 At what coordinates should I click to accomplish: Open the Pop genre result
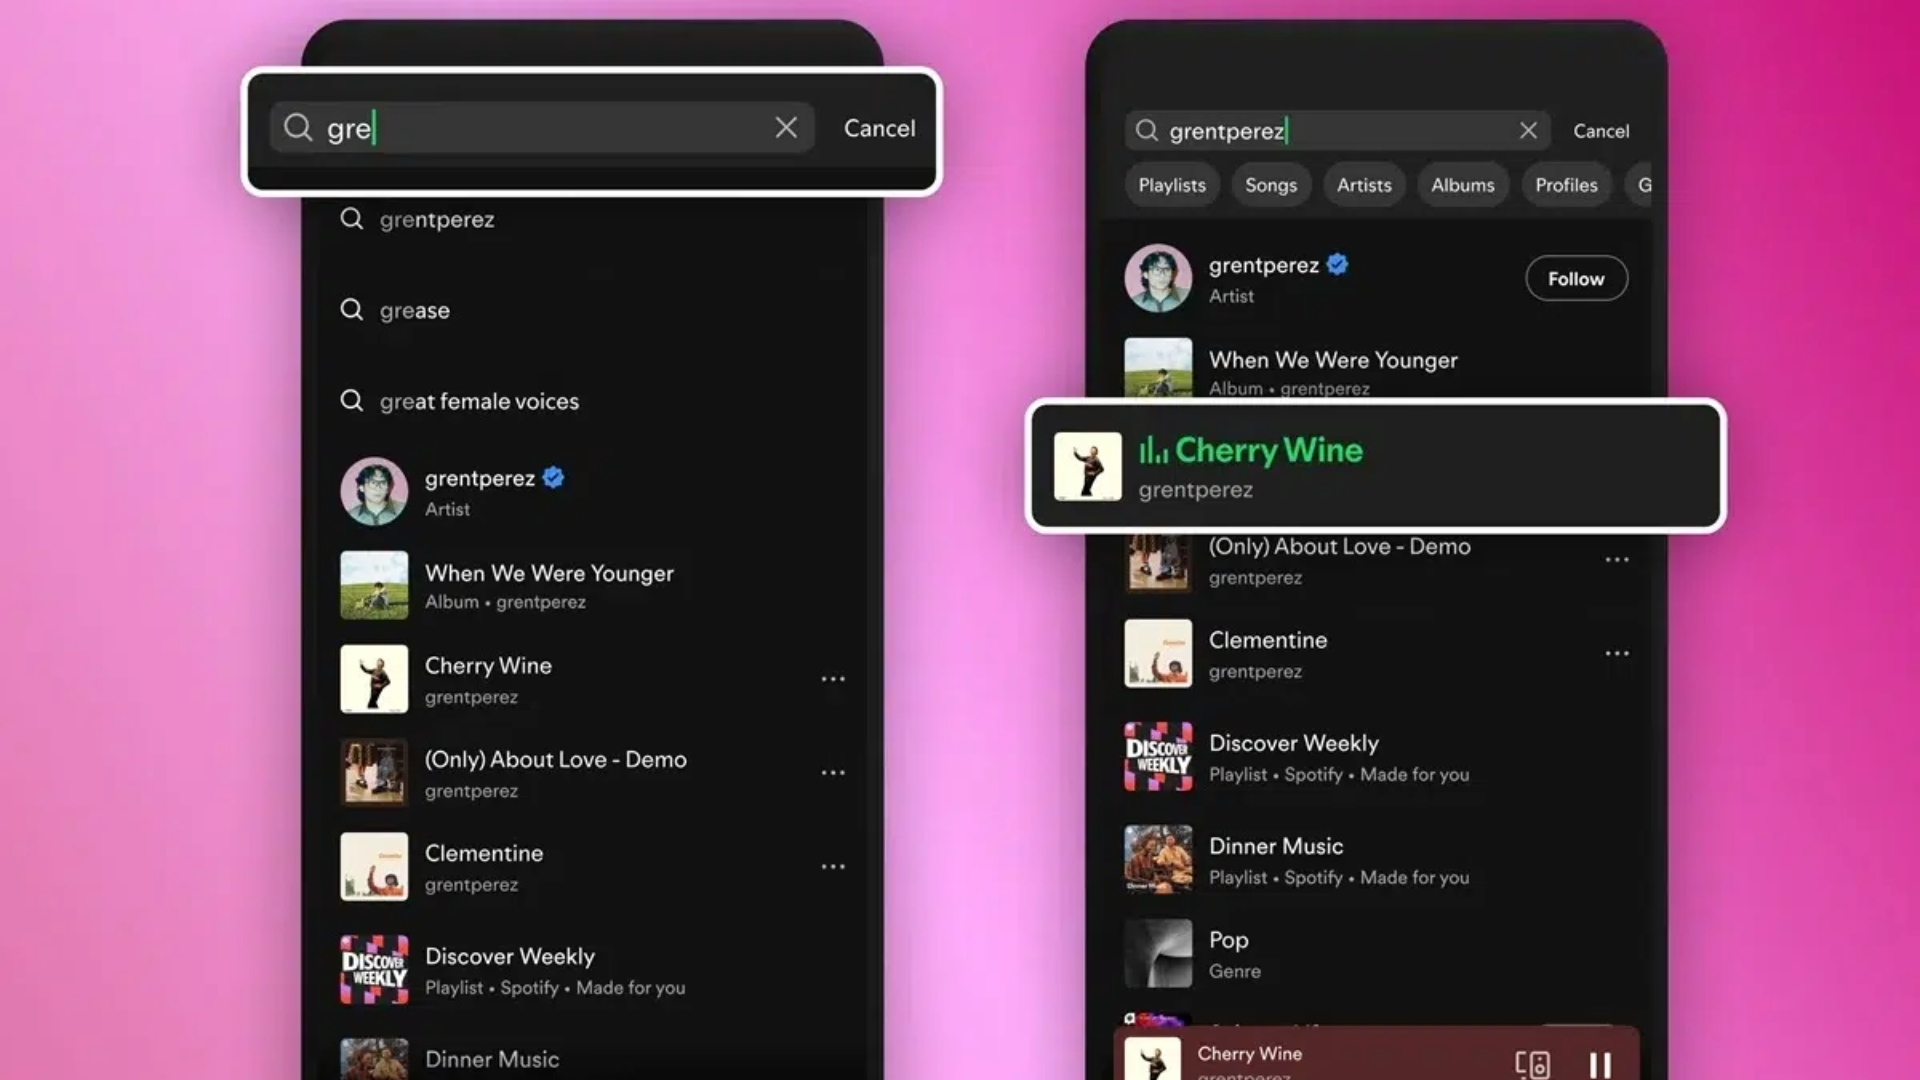1377,954
